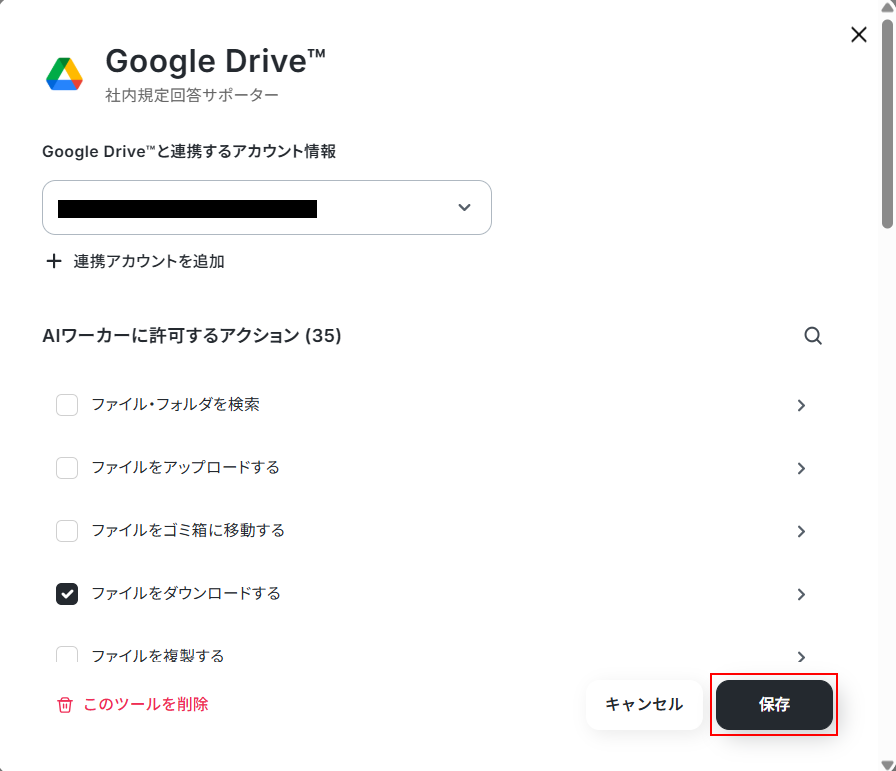Image resolution: width=896 pixels, height=771 pixels.
Task: Click the vertical scrollbar thumb
Action: tap(887, 124)
